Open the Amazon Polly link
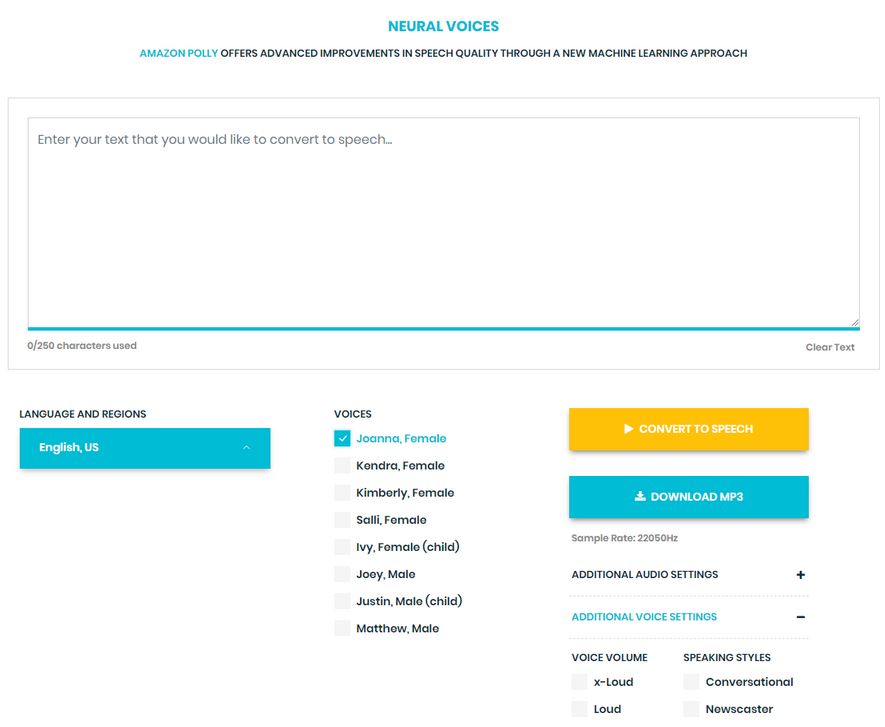The height and width of the screenshot is (727, 885). 178,53
